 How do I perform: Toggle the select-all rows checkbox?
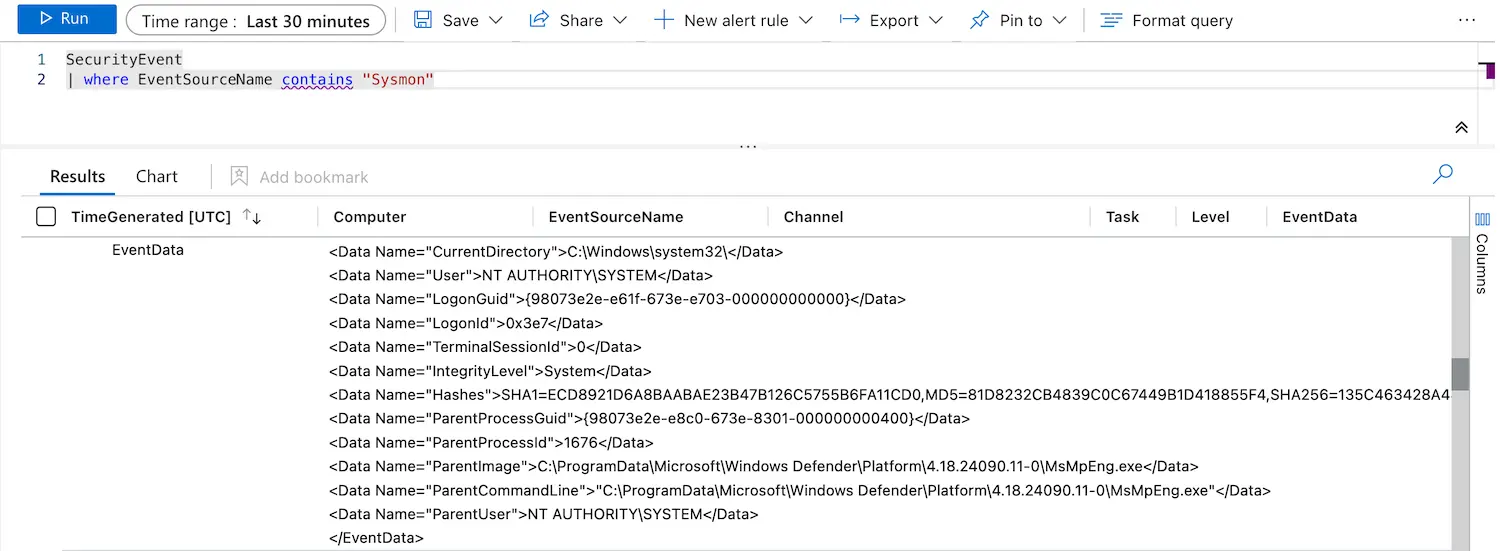point(46,216)
